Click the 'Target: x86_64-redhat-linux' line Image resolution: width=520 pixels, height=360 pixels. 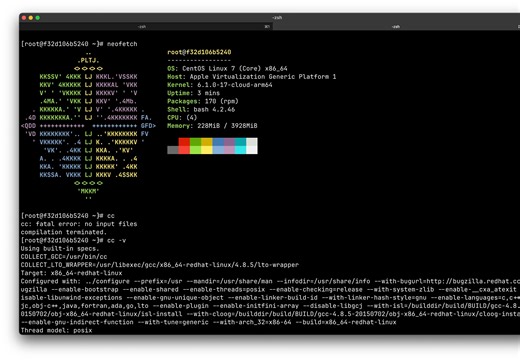pyautogui.click(x=71, y=273)
